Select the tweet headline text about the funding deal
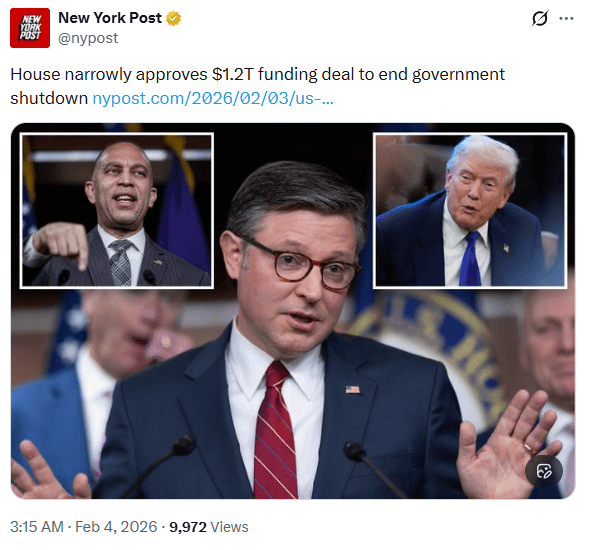Viewport: 592px width, 550px height. [x=257, y=86]
